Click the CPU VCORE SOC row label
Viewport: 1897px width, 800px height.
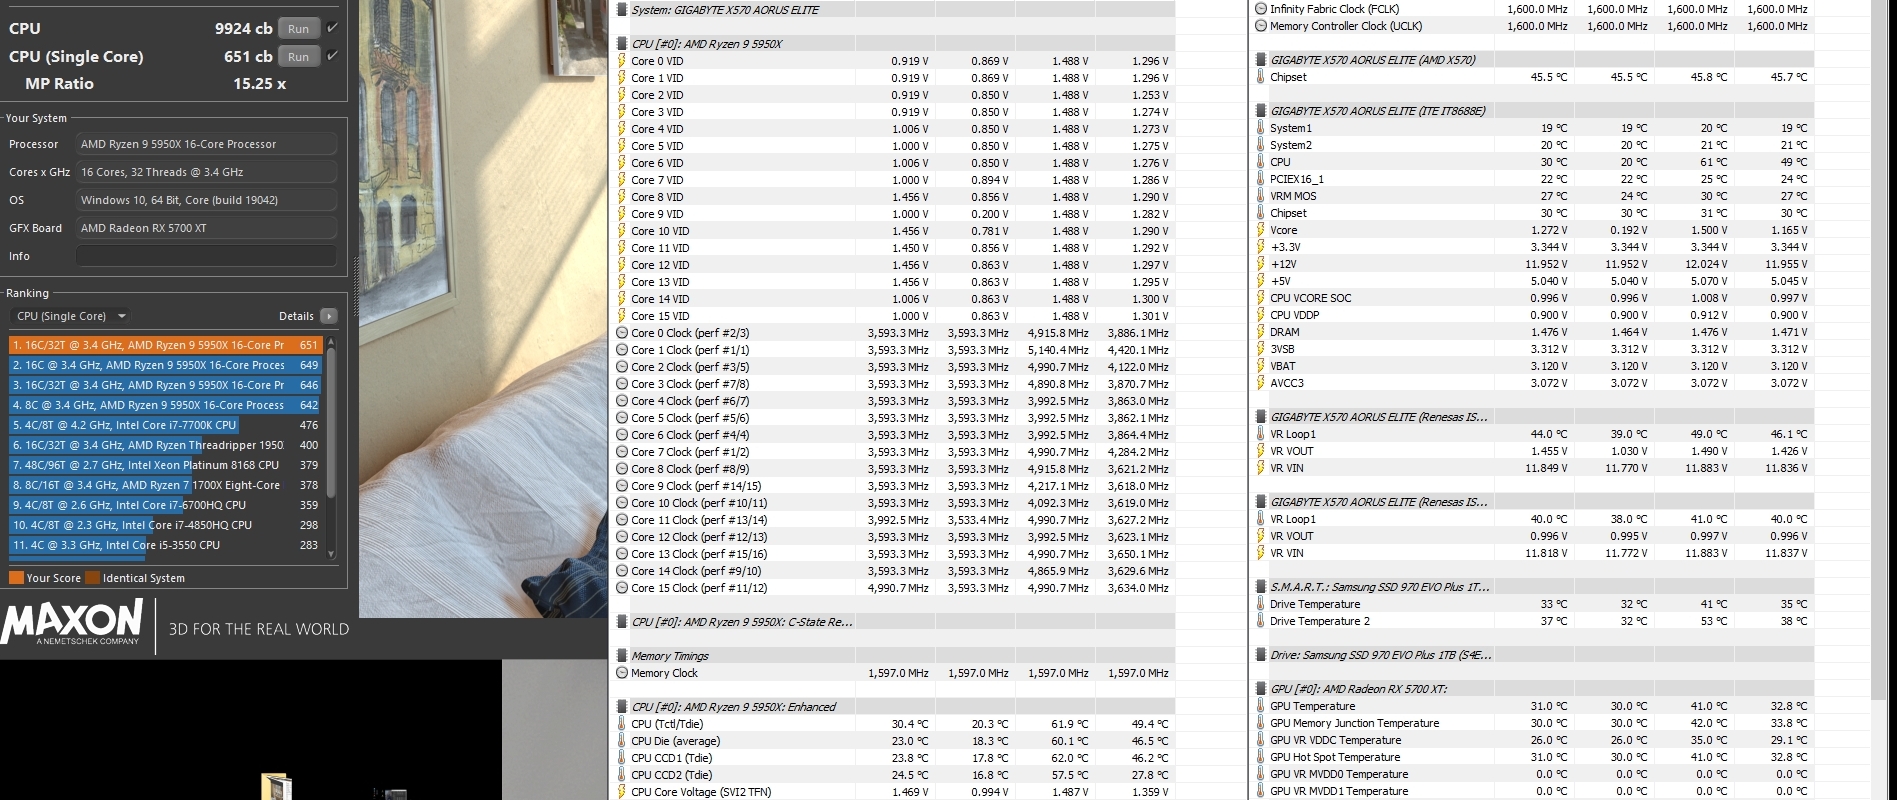[1311, 298]
